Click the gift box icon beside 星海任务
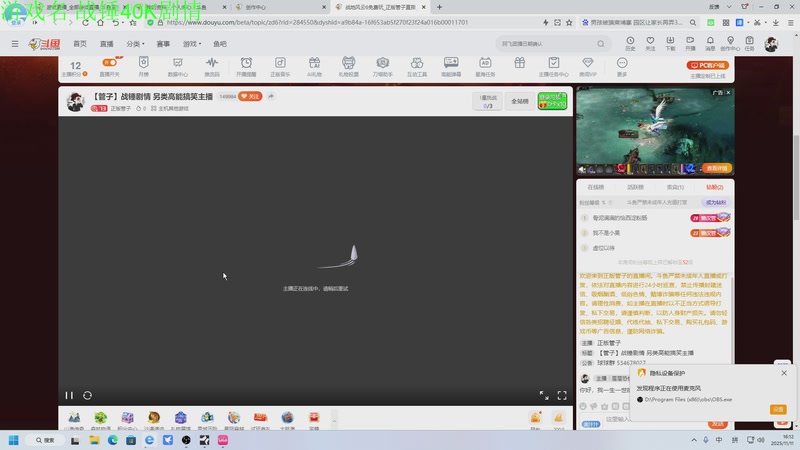The height and width of the screenshot is (450, 800). [x=519, y=63]
